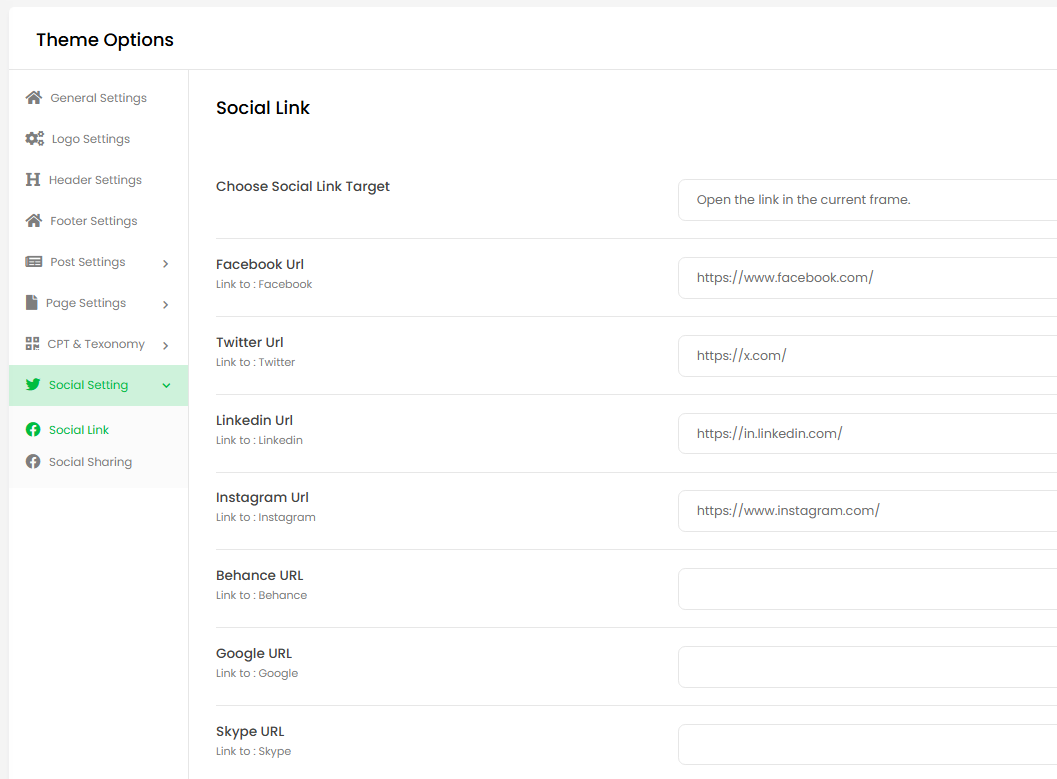The height and width of the screenshot is (779, 1057).
Task: Go to Header Settings in sidebar
Action: pyautogui.click(x=96, y=180)
